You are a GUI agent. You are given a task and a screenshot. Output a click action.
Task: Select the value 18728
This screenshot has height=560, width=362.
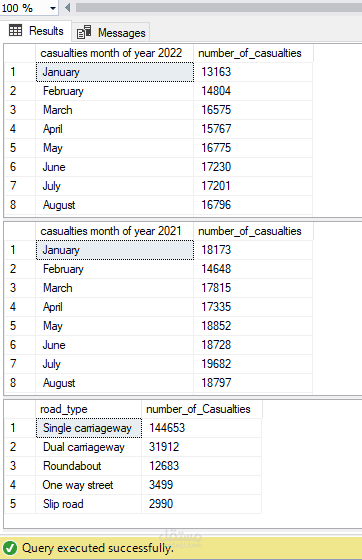(253, 345)
